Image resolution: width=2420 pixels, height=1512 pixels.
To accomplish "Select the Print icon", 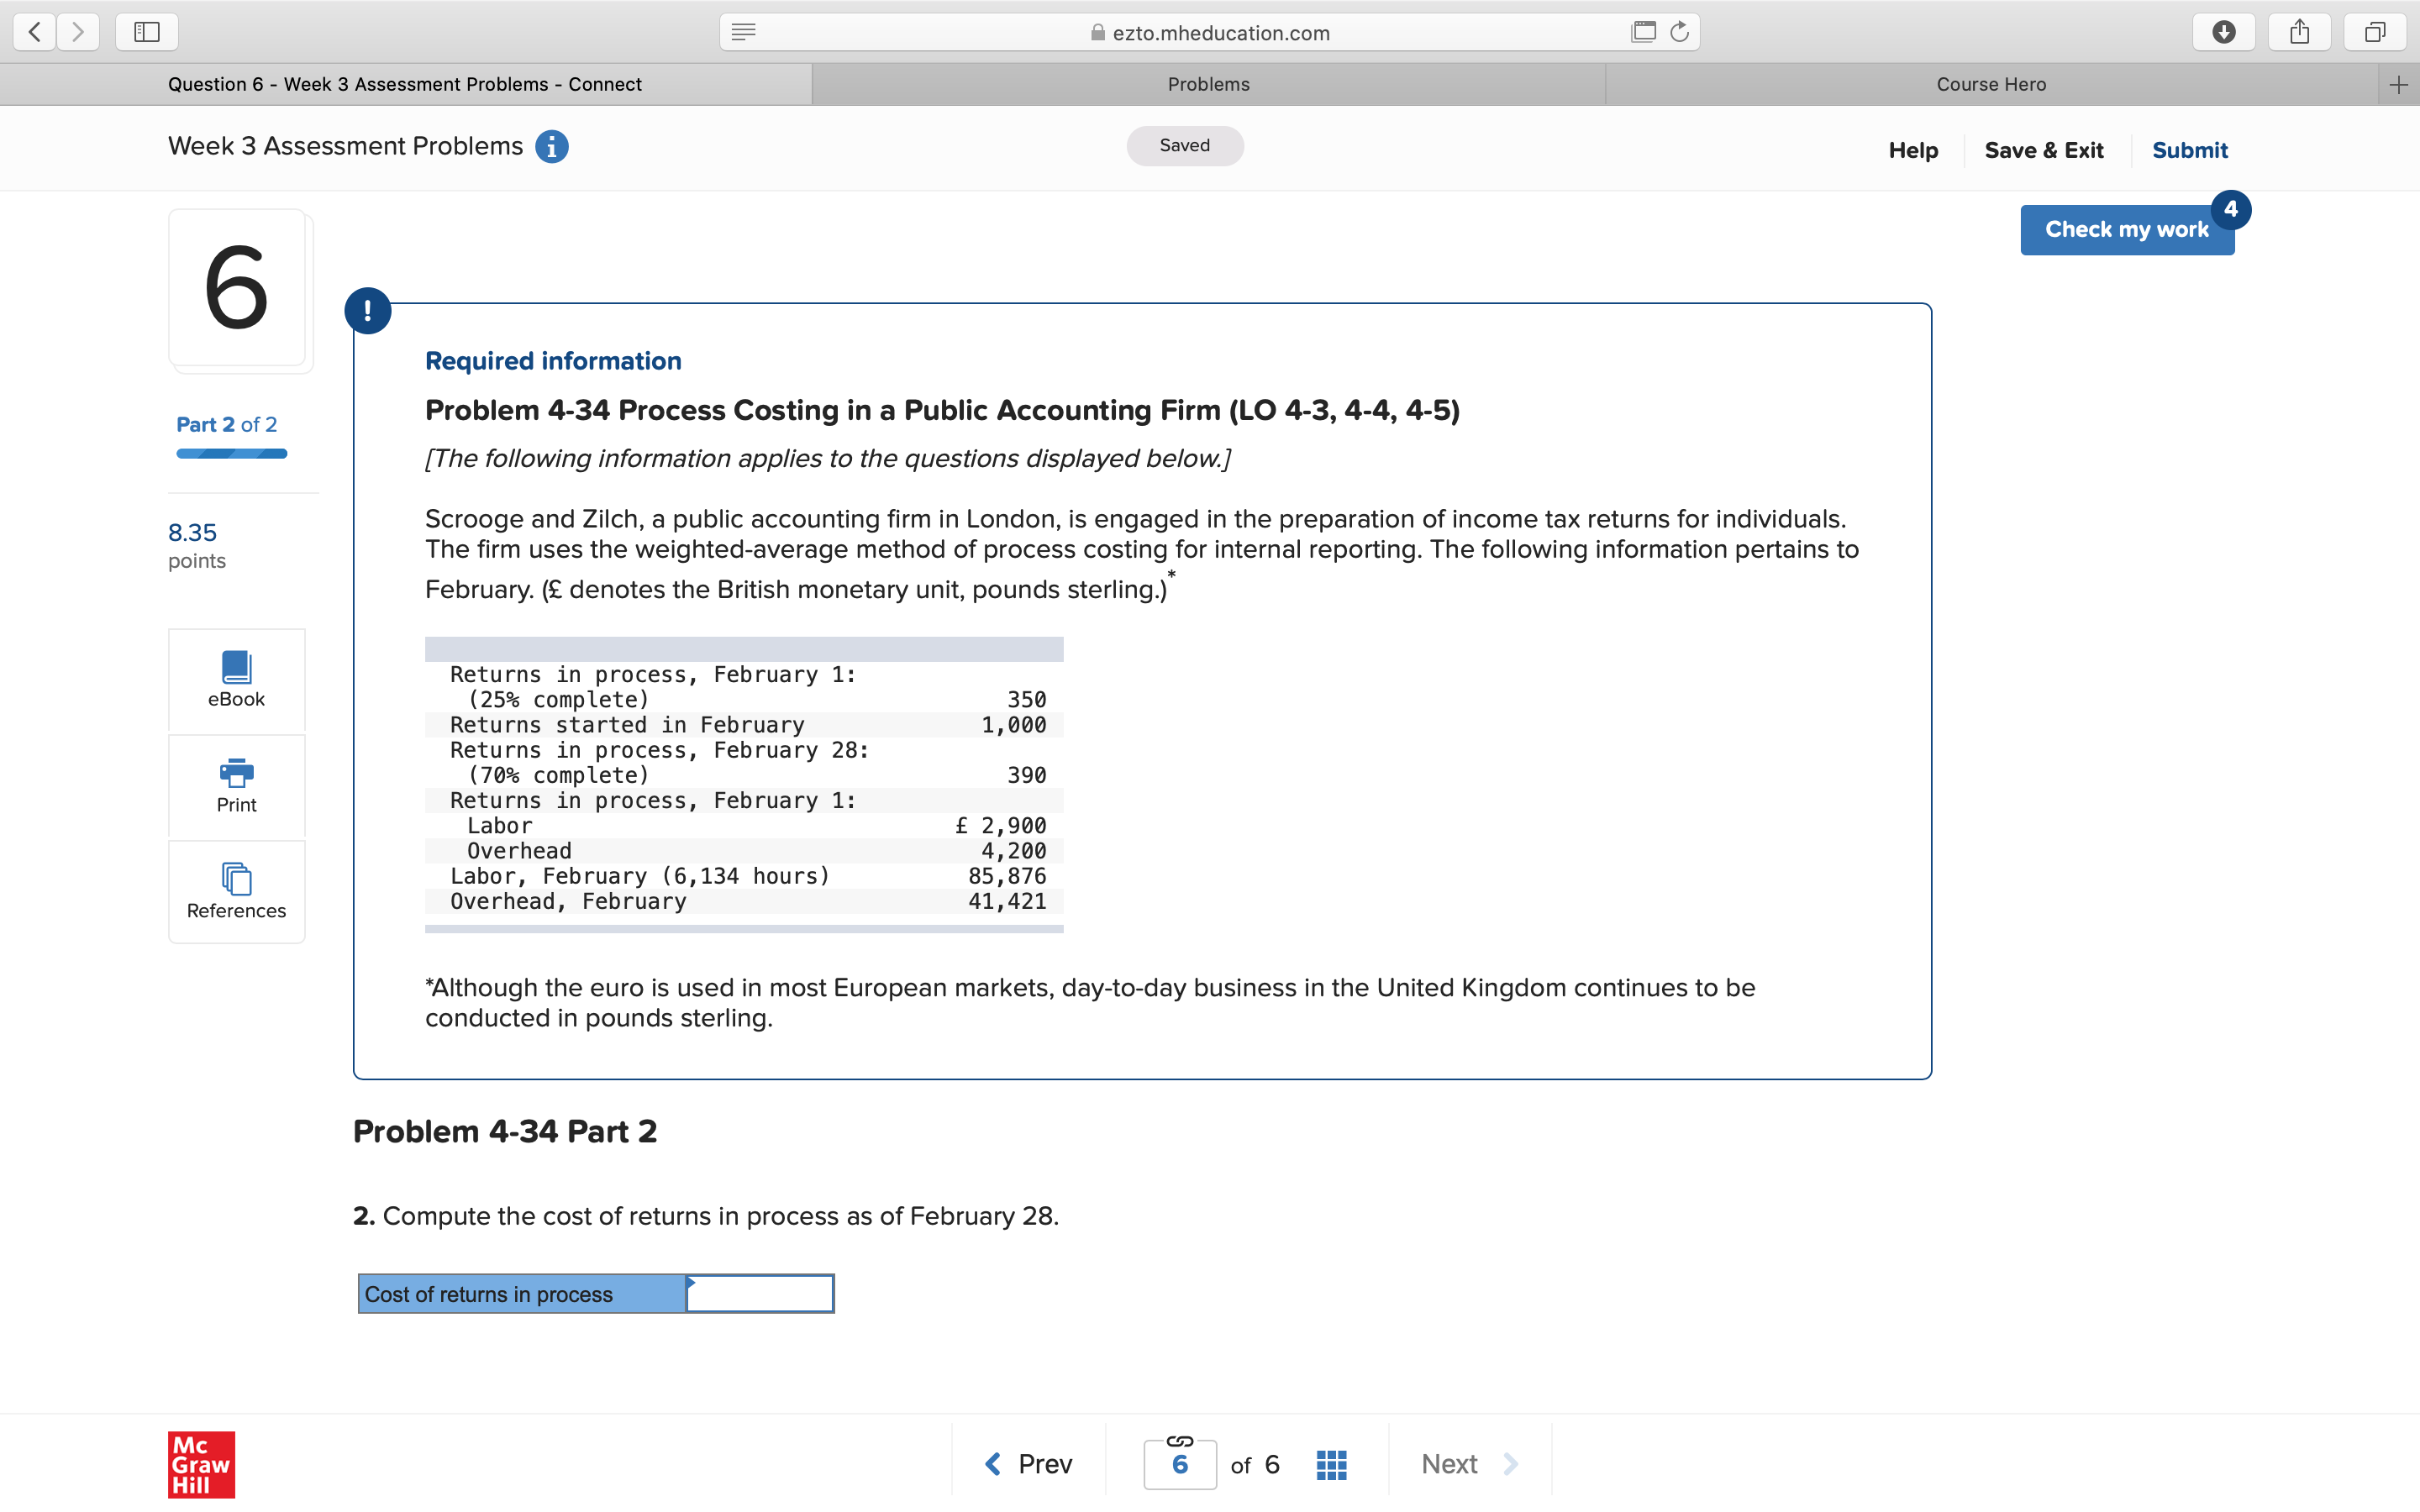I will point(236,785).
